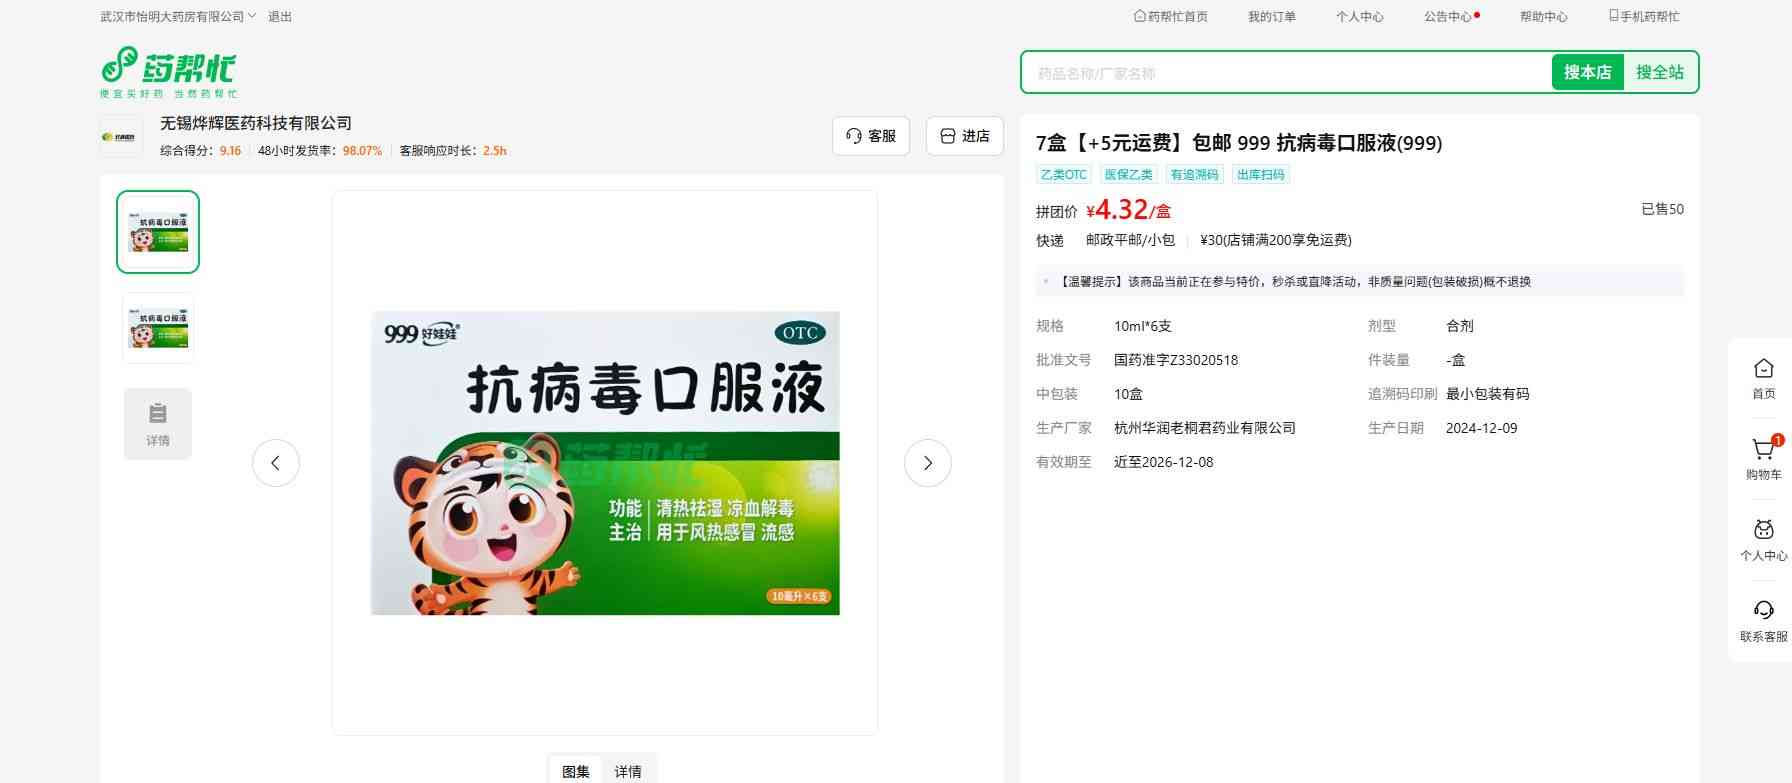Image resolution: width=1792 pixels, height=783 pixels.
Task: Click the 联系客服 headset sidebar icon
Action: [x=1763, y=612]
